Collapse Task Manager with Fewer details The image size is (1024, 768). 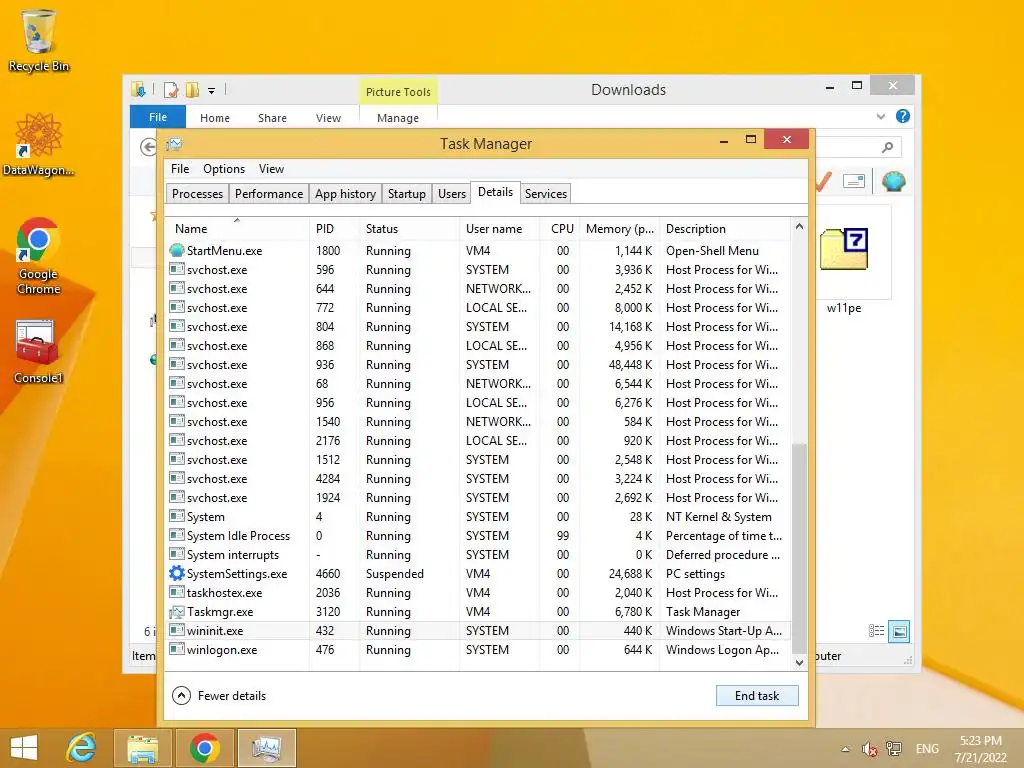[219, 696]
